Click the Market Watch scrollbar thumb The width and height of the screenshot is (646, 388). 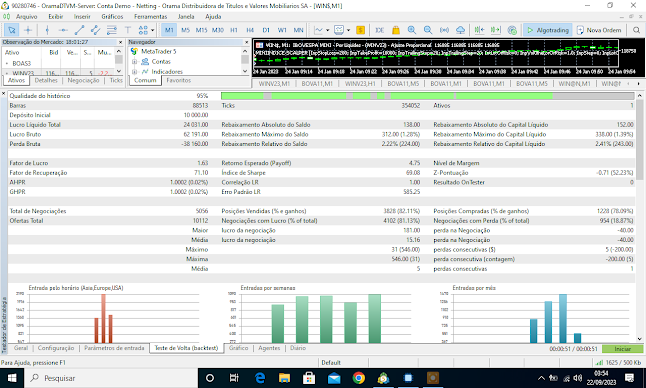[119, 60]
